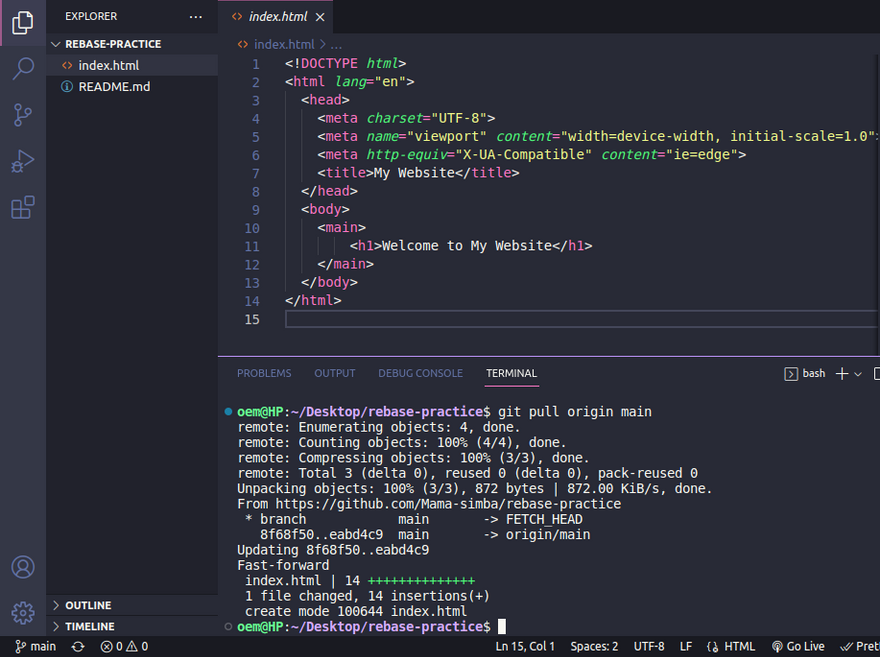Viewport: 880px width, 657px height.
Task: Switch to the OUTPUT panel tab
Action: [x=334, y=373]
